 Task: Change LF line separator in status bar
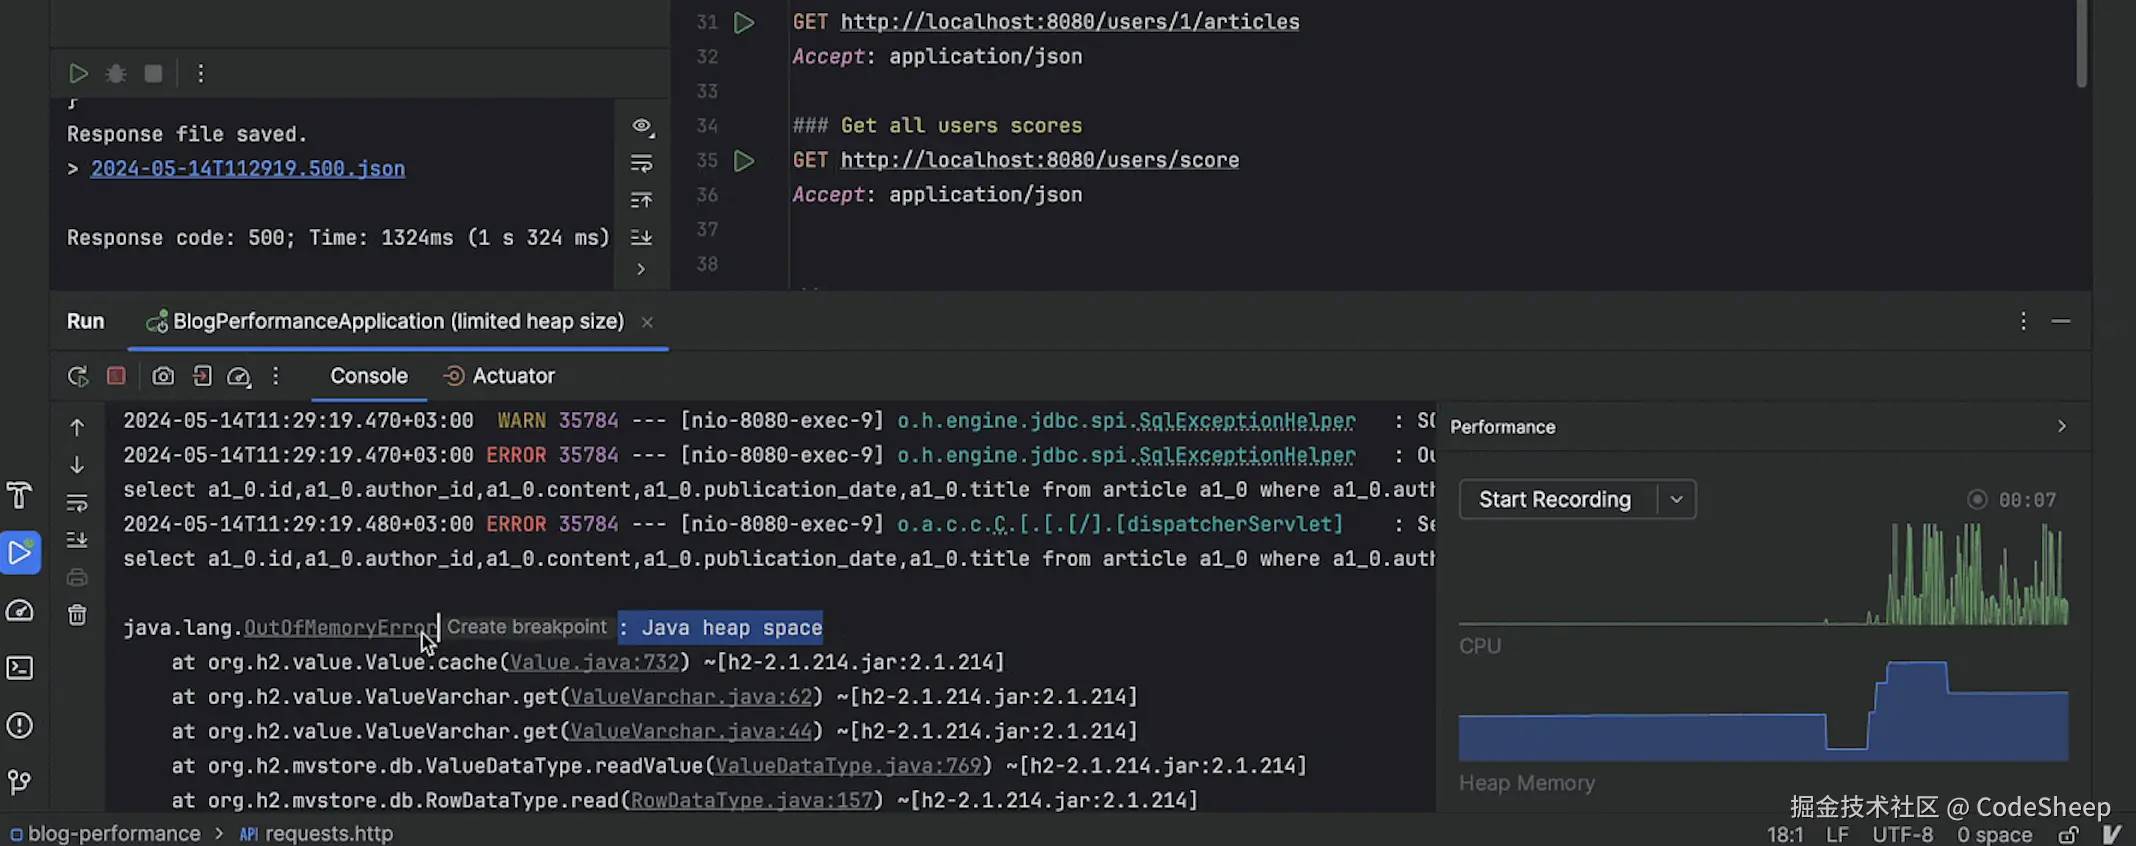pyautogui.click(x=1837, y=834)
